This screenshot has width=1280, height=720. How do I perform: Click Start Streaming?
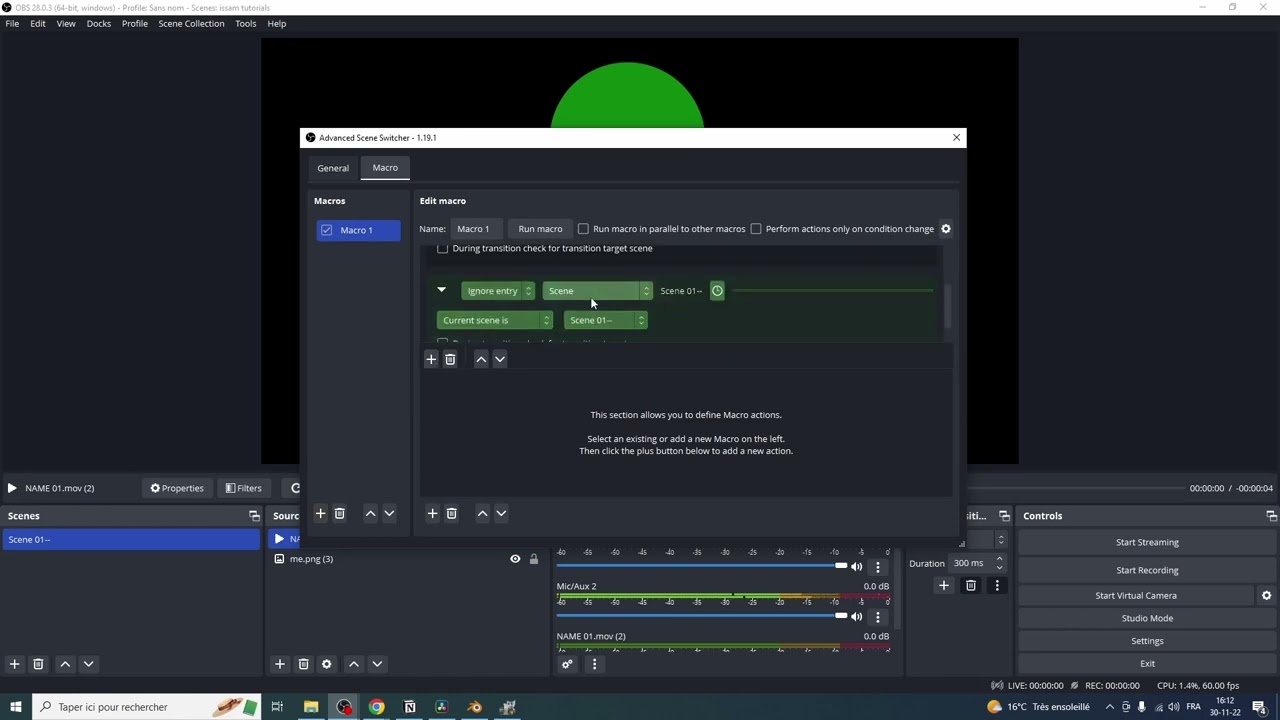(x=1147, y=542)
